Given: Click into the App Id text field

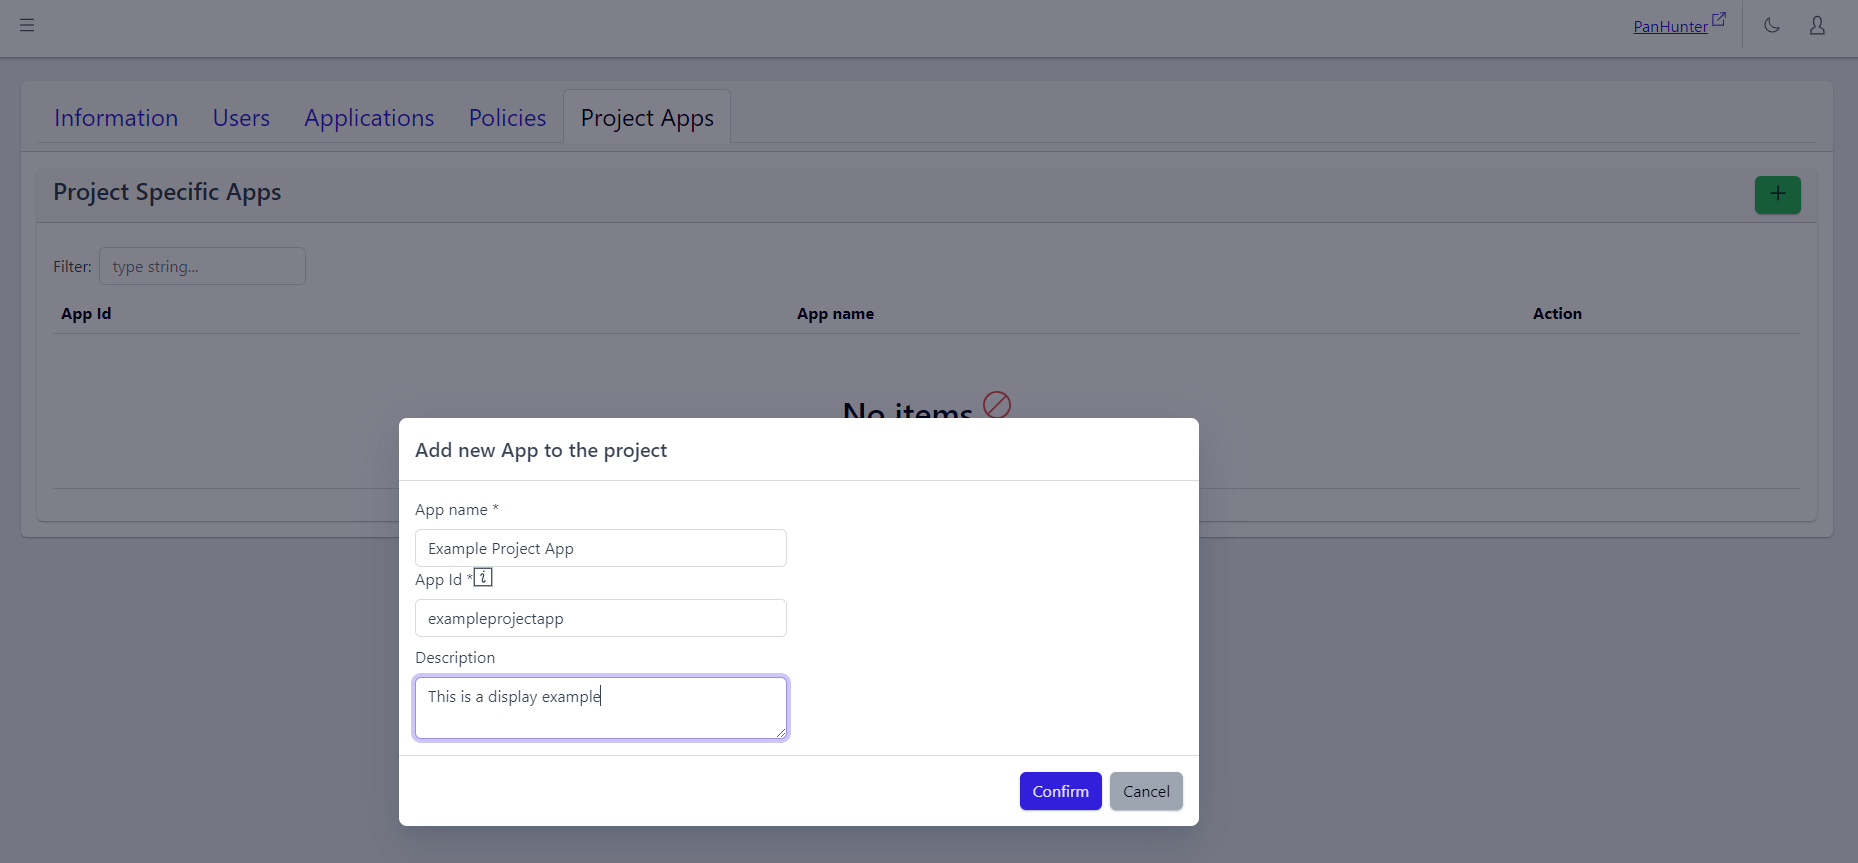Looking at the screenshot, I should pyautogui.click(x=600, y=618).
